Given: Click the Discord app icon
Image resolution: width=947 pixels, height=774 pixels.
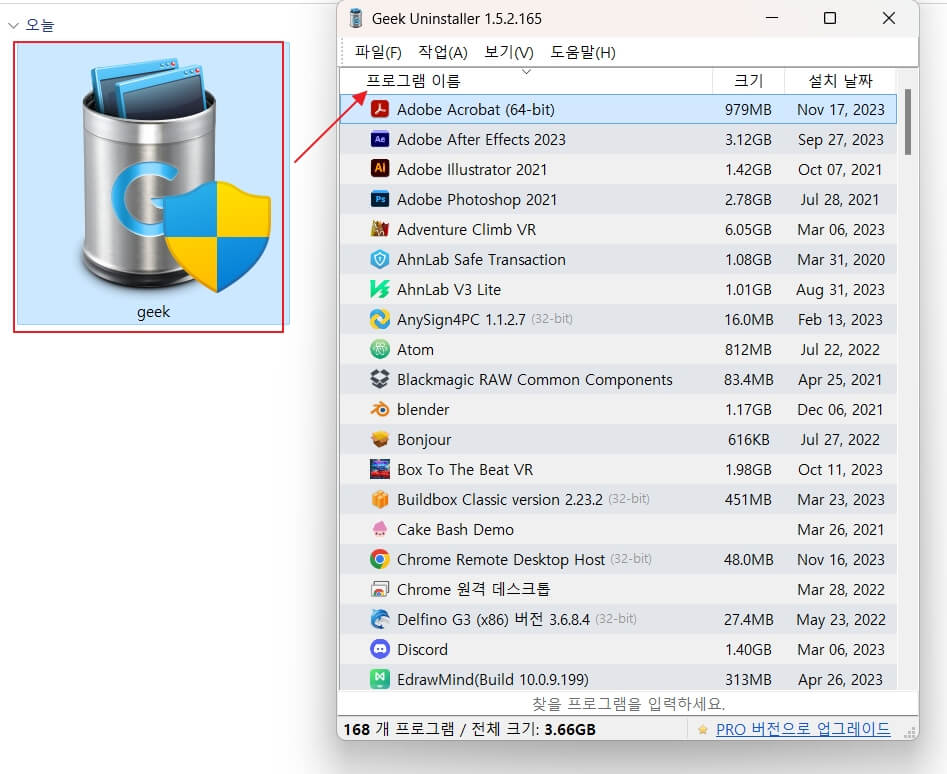Looking at the screenshot, I should coord(378,649).
